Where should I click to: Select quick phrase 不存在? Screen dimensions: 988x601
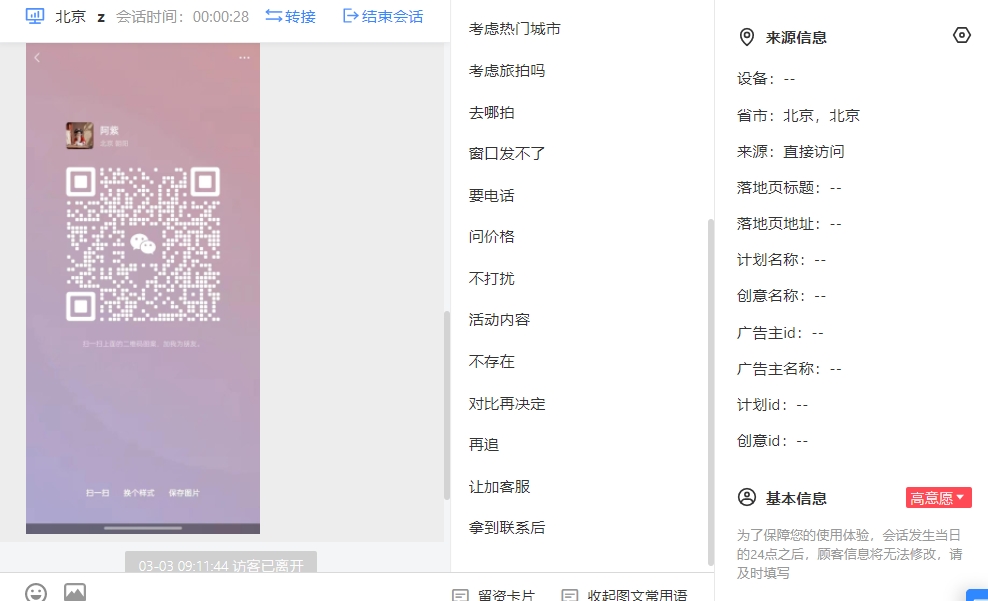(x=491, y=362)
